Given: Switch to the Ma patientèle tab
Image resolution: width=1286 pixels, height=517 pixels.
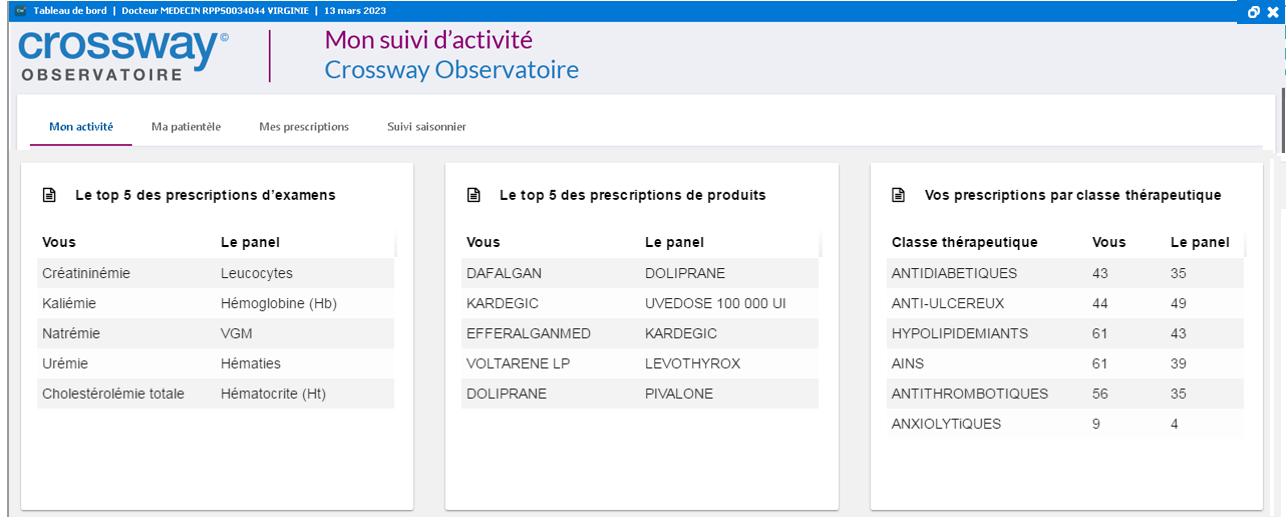Looking at the screenshot, I should click(186, 127).
